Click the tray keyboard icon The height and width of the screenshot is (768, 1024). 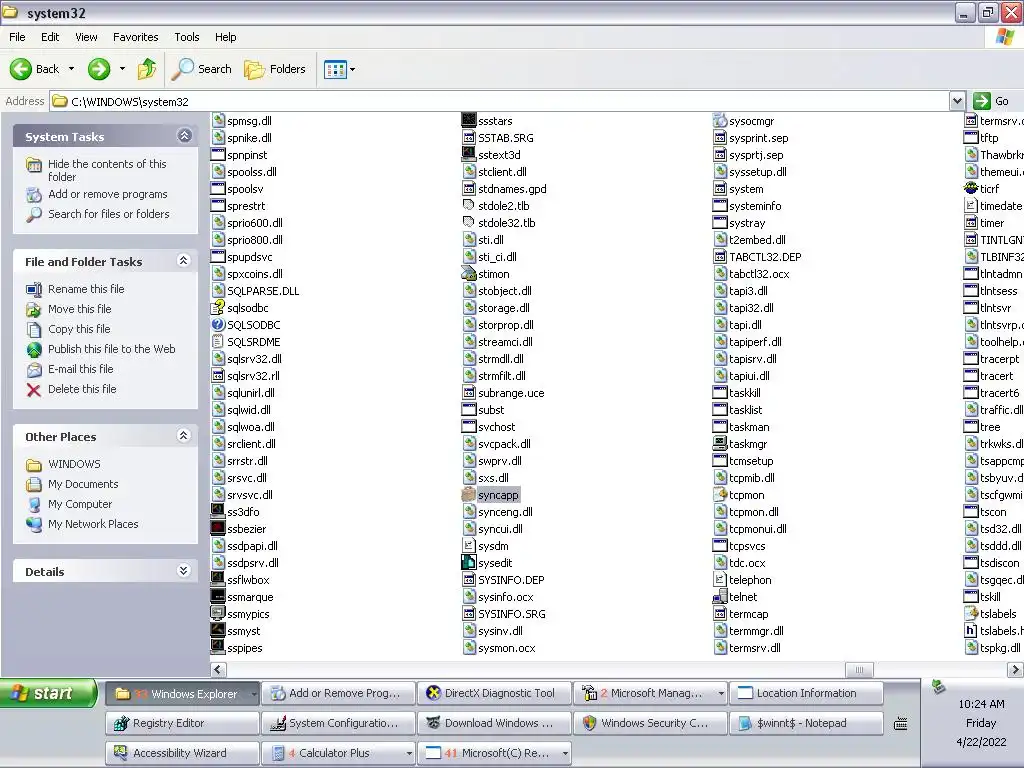[x=901, y=724]
